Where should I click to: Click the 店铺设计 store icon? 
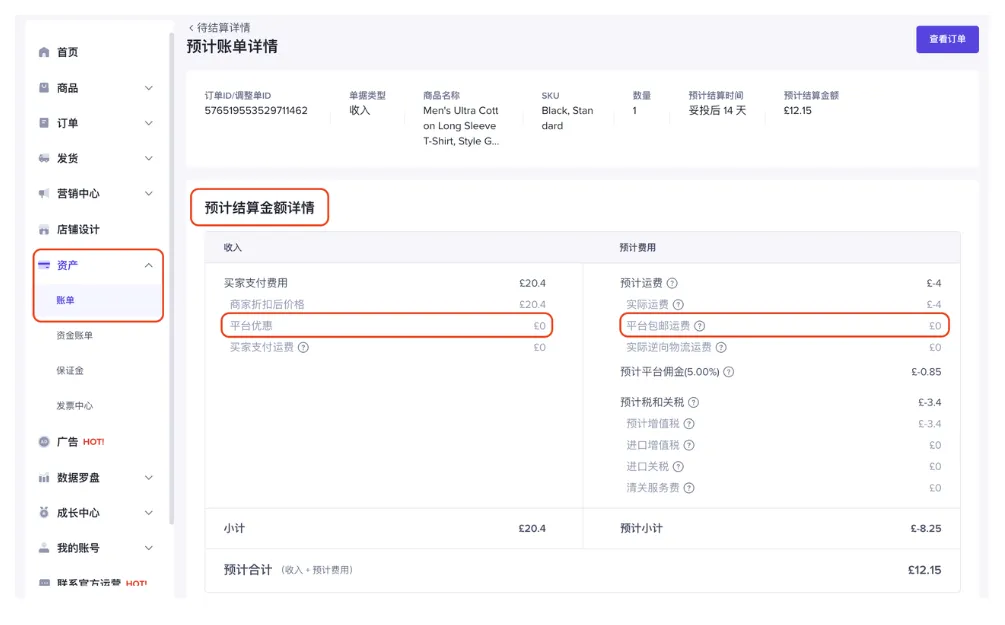[x=44, y=229]
